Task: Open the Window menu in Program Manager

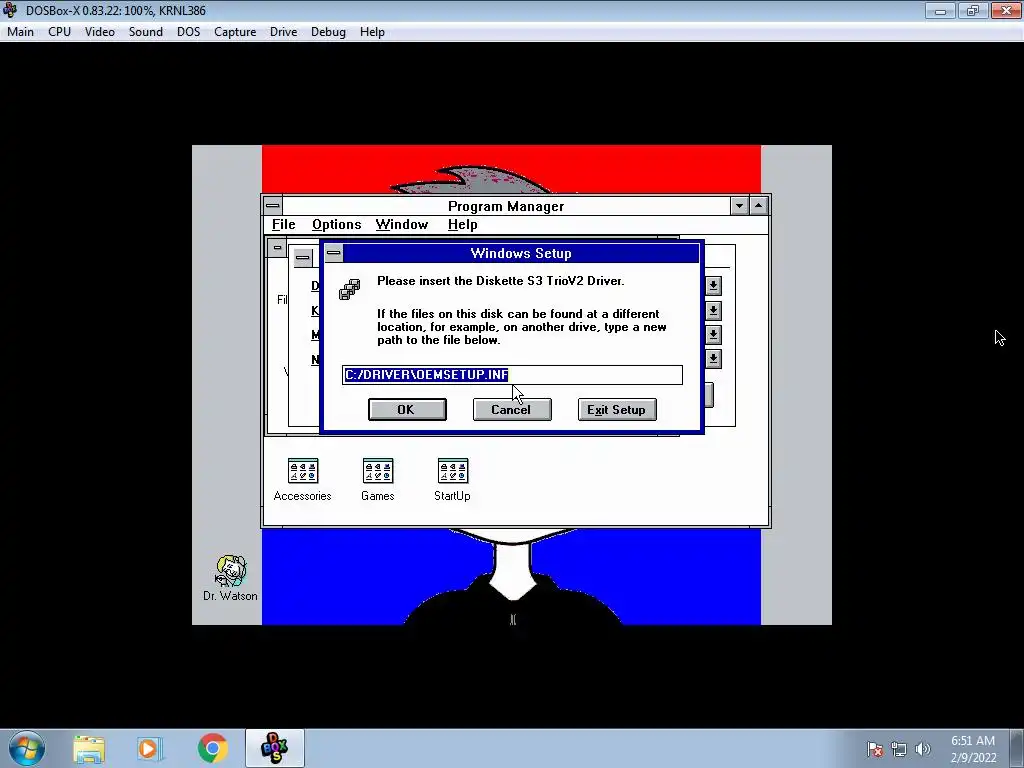Action: coord(402,225)
